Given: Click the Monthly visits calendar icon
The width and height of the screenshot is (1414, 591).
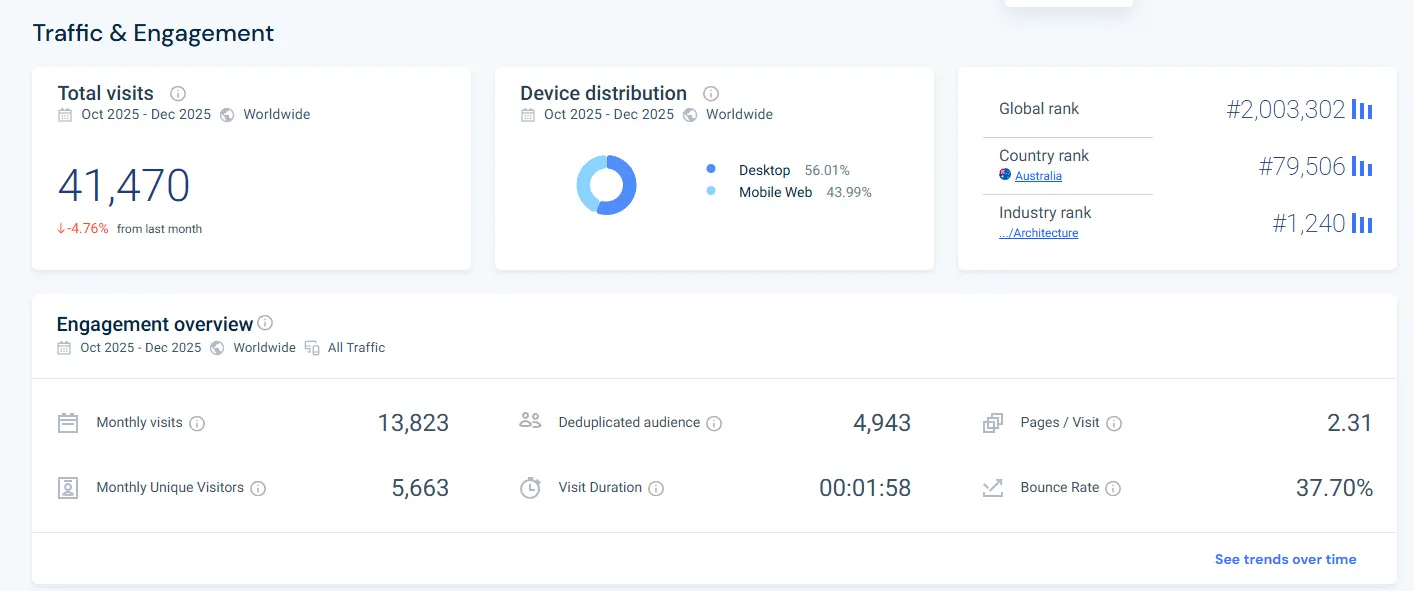Looking at the screenshot, I should [67, 422].
